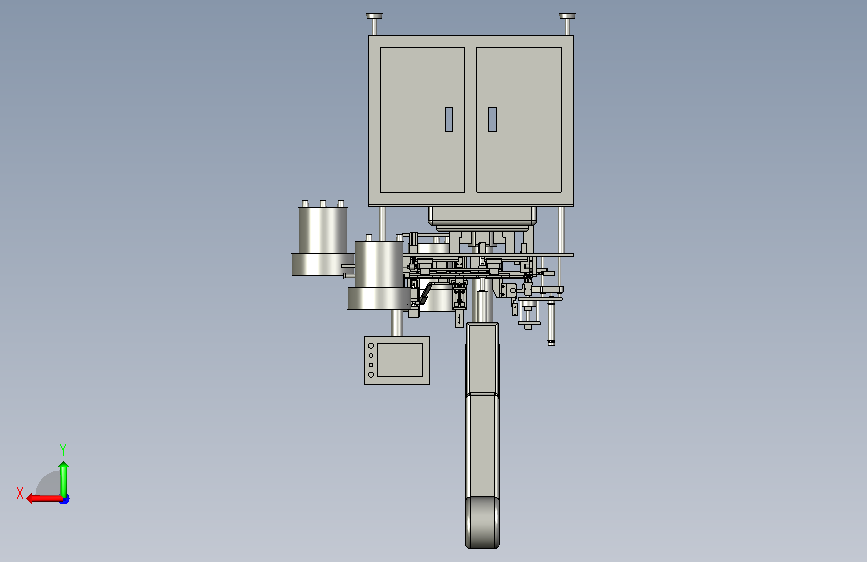Click the green Y axis arrow of the triad

64,479
